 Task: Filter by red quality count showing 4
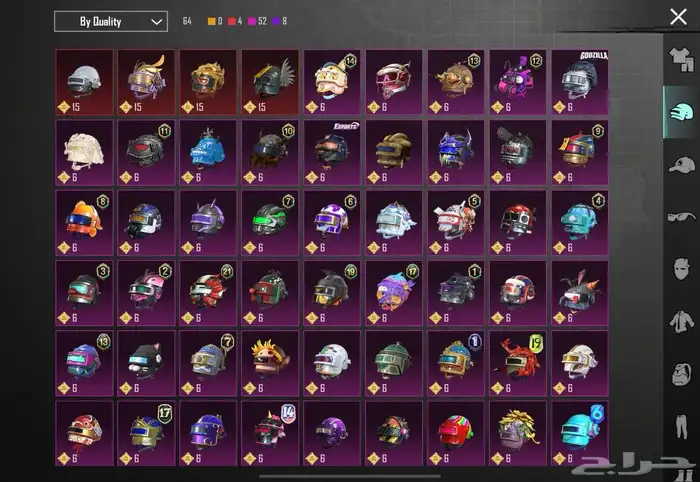click(x=235, y=21)
